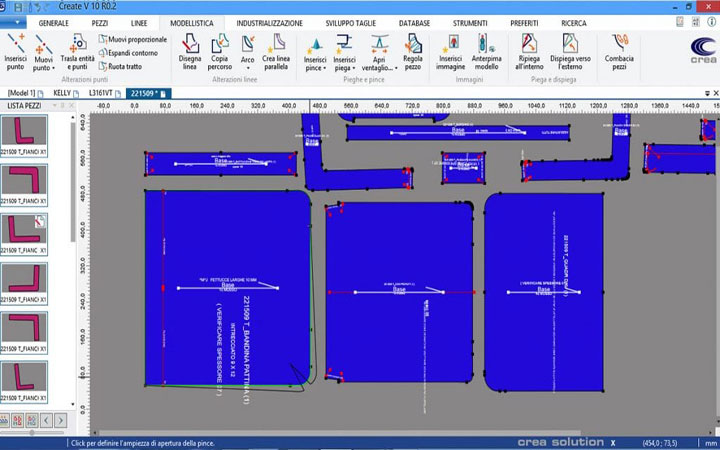Click the Regola pezzo icon
This screenshot has width=720, height=450.
pyautogui.click(x=412, y=50)
